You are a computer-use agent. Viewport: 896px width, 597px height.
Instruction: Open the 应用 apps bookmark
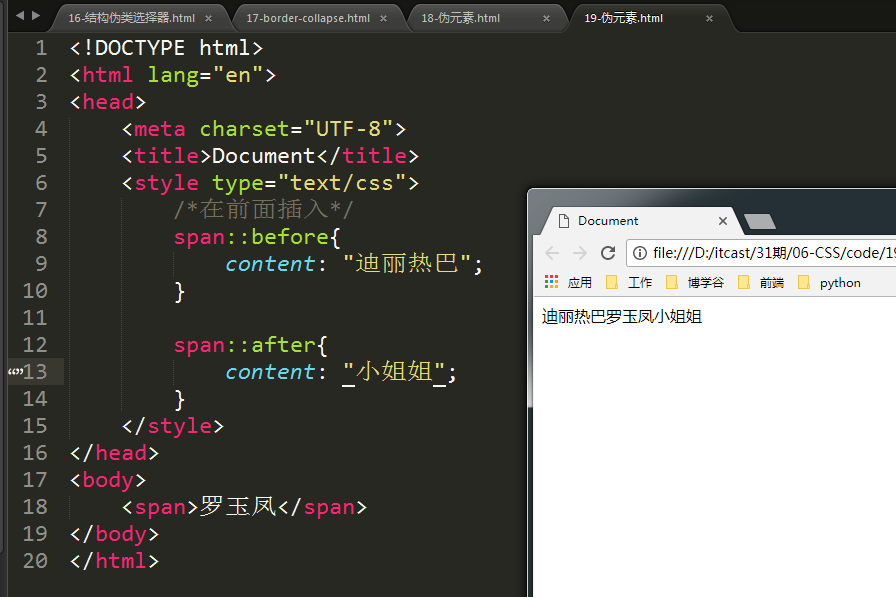point(569,282)
